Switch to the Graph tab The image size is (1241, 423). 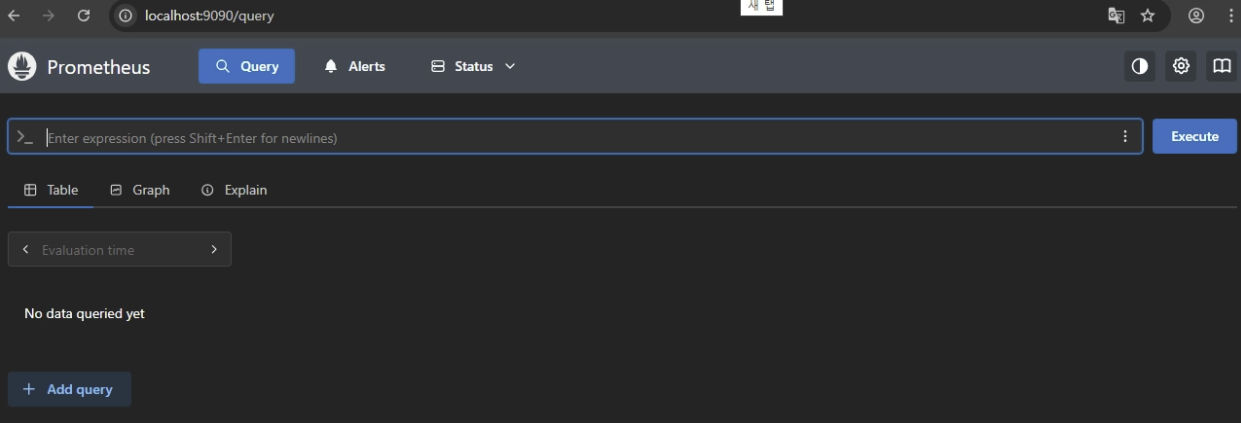(140, 190)
